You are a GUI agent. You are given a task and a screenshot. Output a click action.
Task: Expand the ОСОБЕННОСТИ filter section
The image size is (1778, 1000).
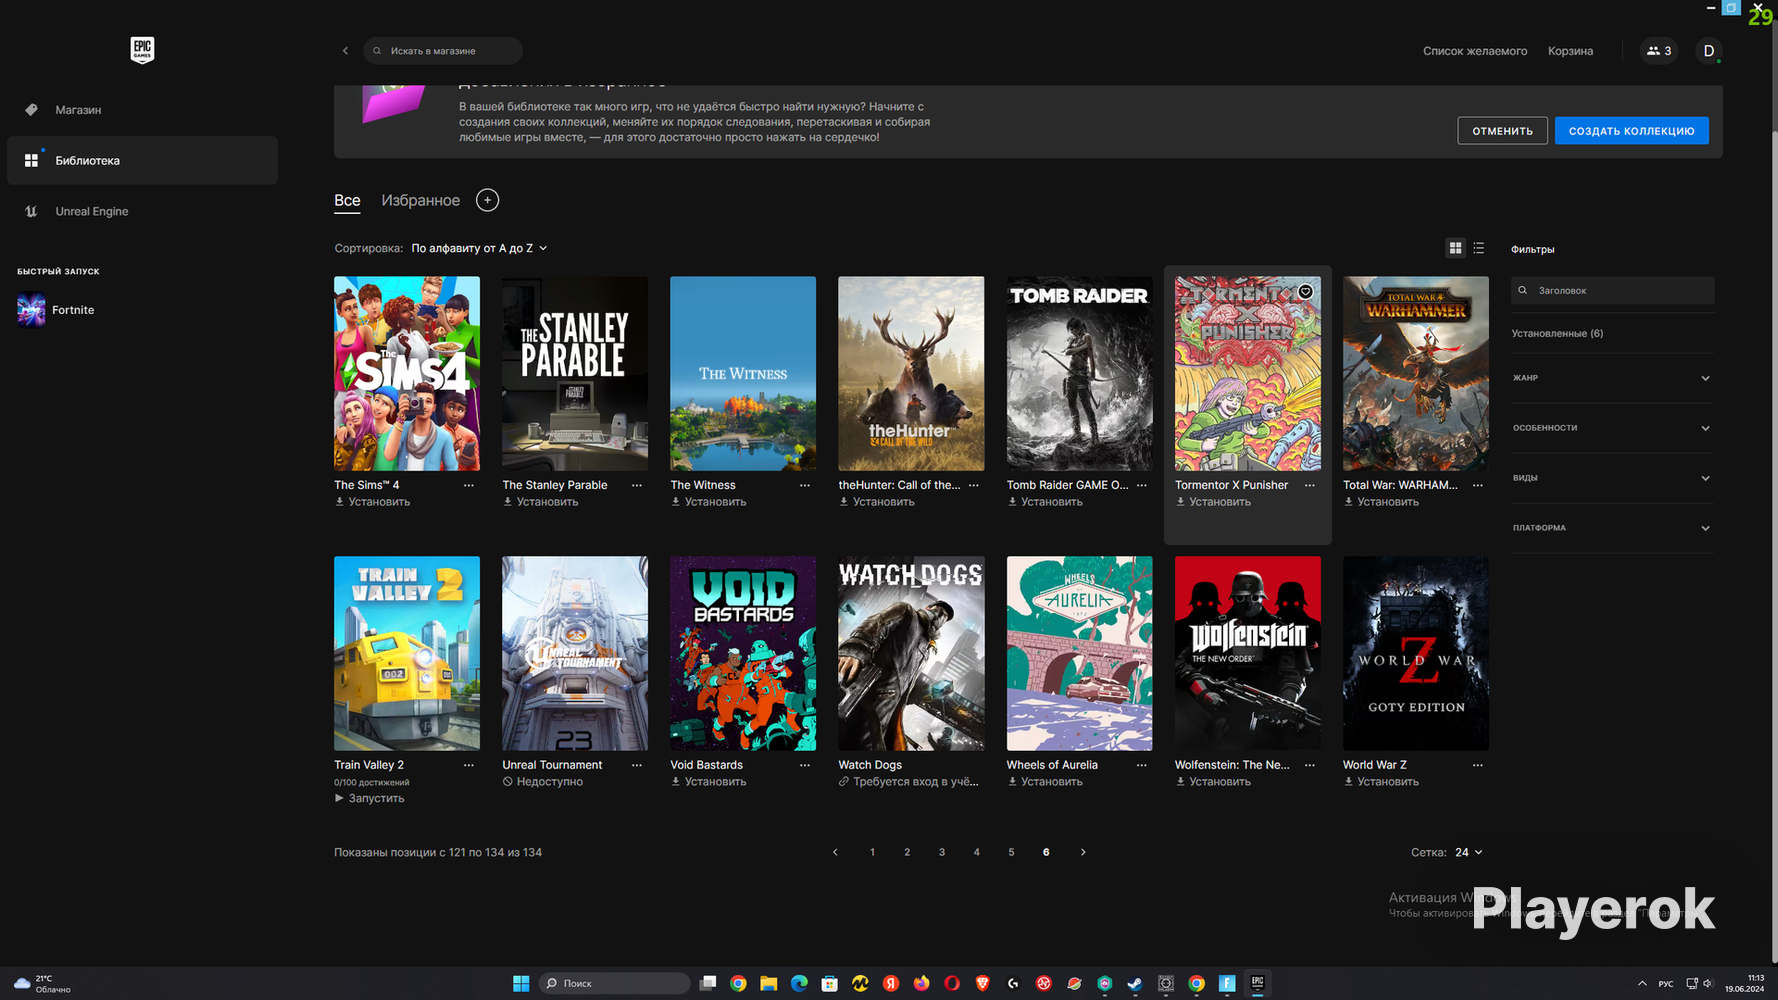coord(1612,428)
